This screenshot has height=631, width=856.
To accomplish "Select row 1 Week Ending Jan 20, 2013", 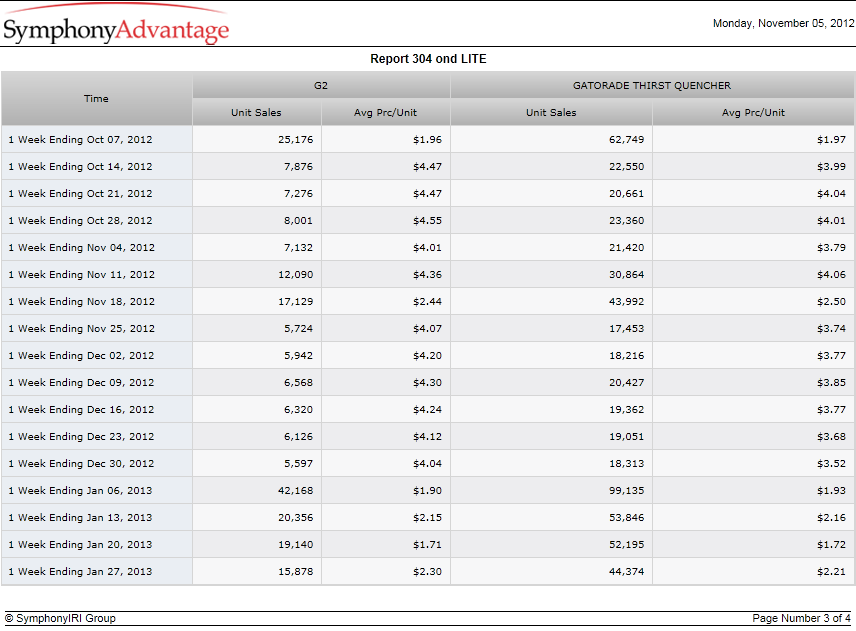I will tap(428, 545).
